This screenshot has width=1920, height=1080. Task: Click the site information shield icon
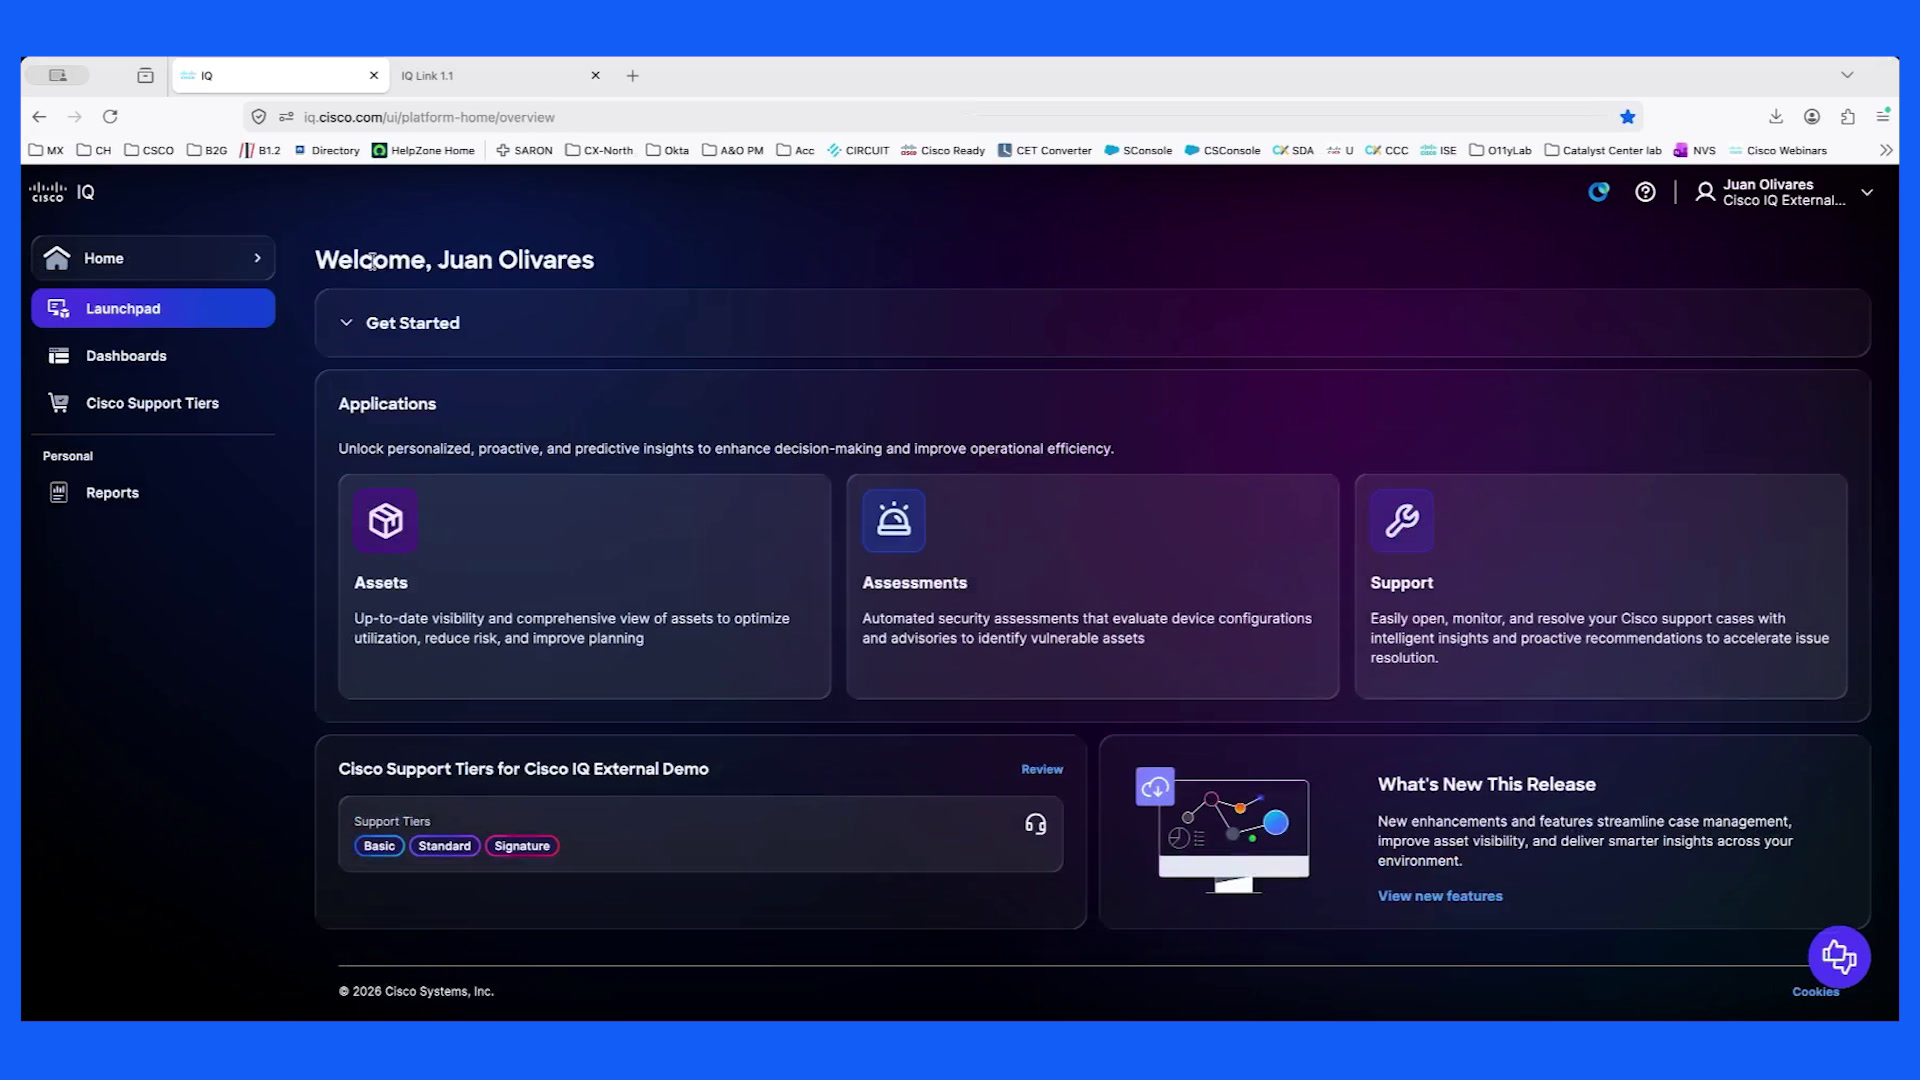point(259,117)
